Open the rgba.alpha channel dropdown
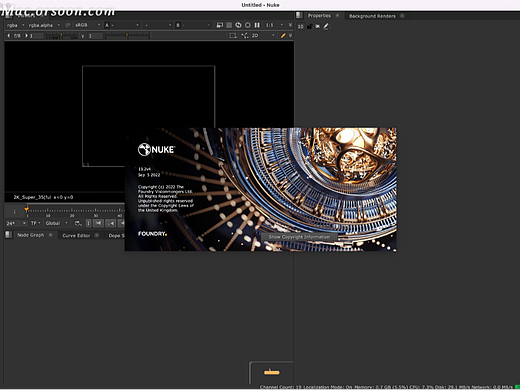520x390 pixels. 44,25
